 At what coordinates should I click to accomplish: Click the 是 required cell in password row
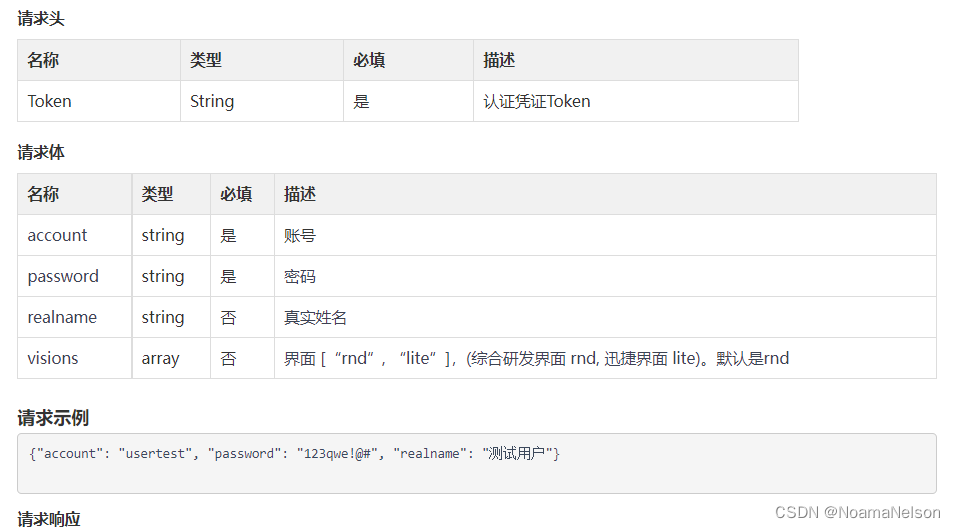click(242, 276)
